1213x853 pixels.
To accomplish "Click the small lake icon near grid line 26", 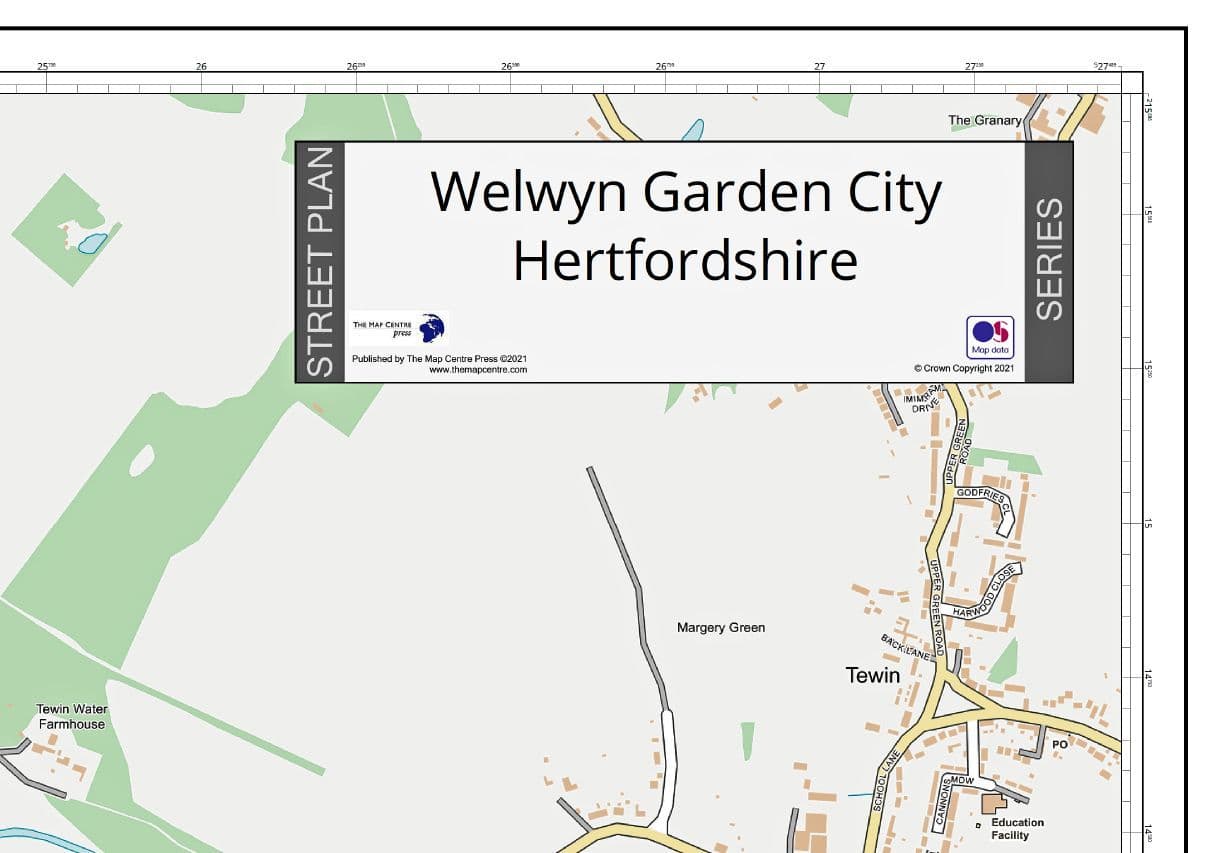I will (694, 131).
